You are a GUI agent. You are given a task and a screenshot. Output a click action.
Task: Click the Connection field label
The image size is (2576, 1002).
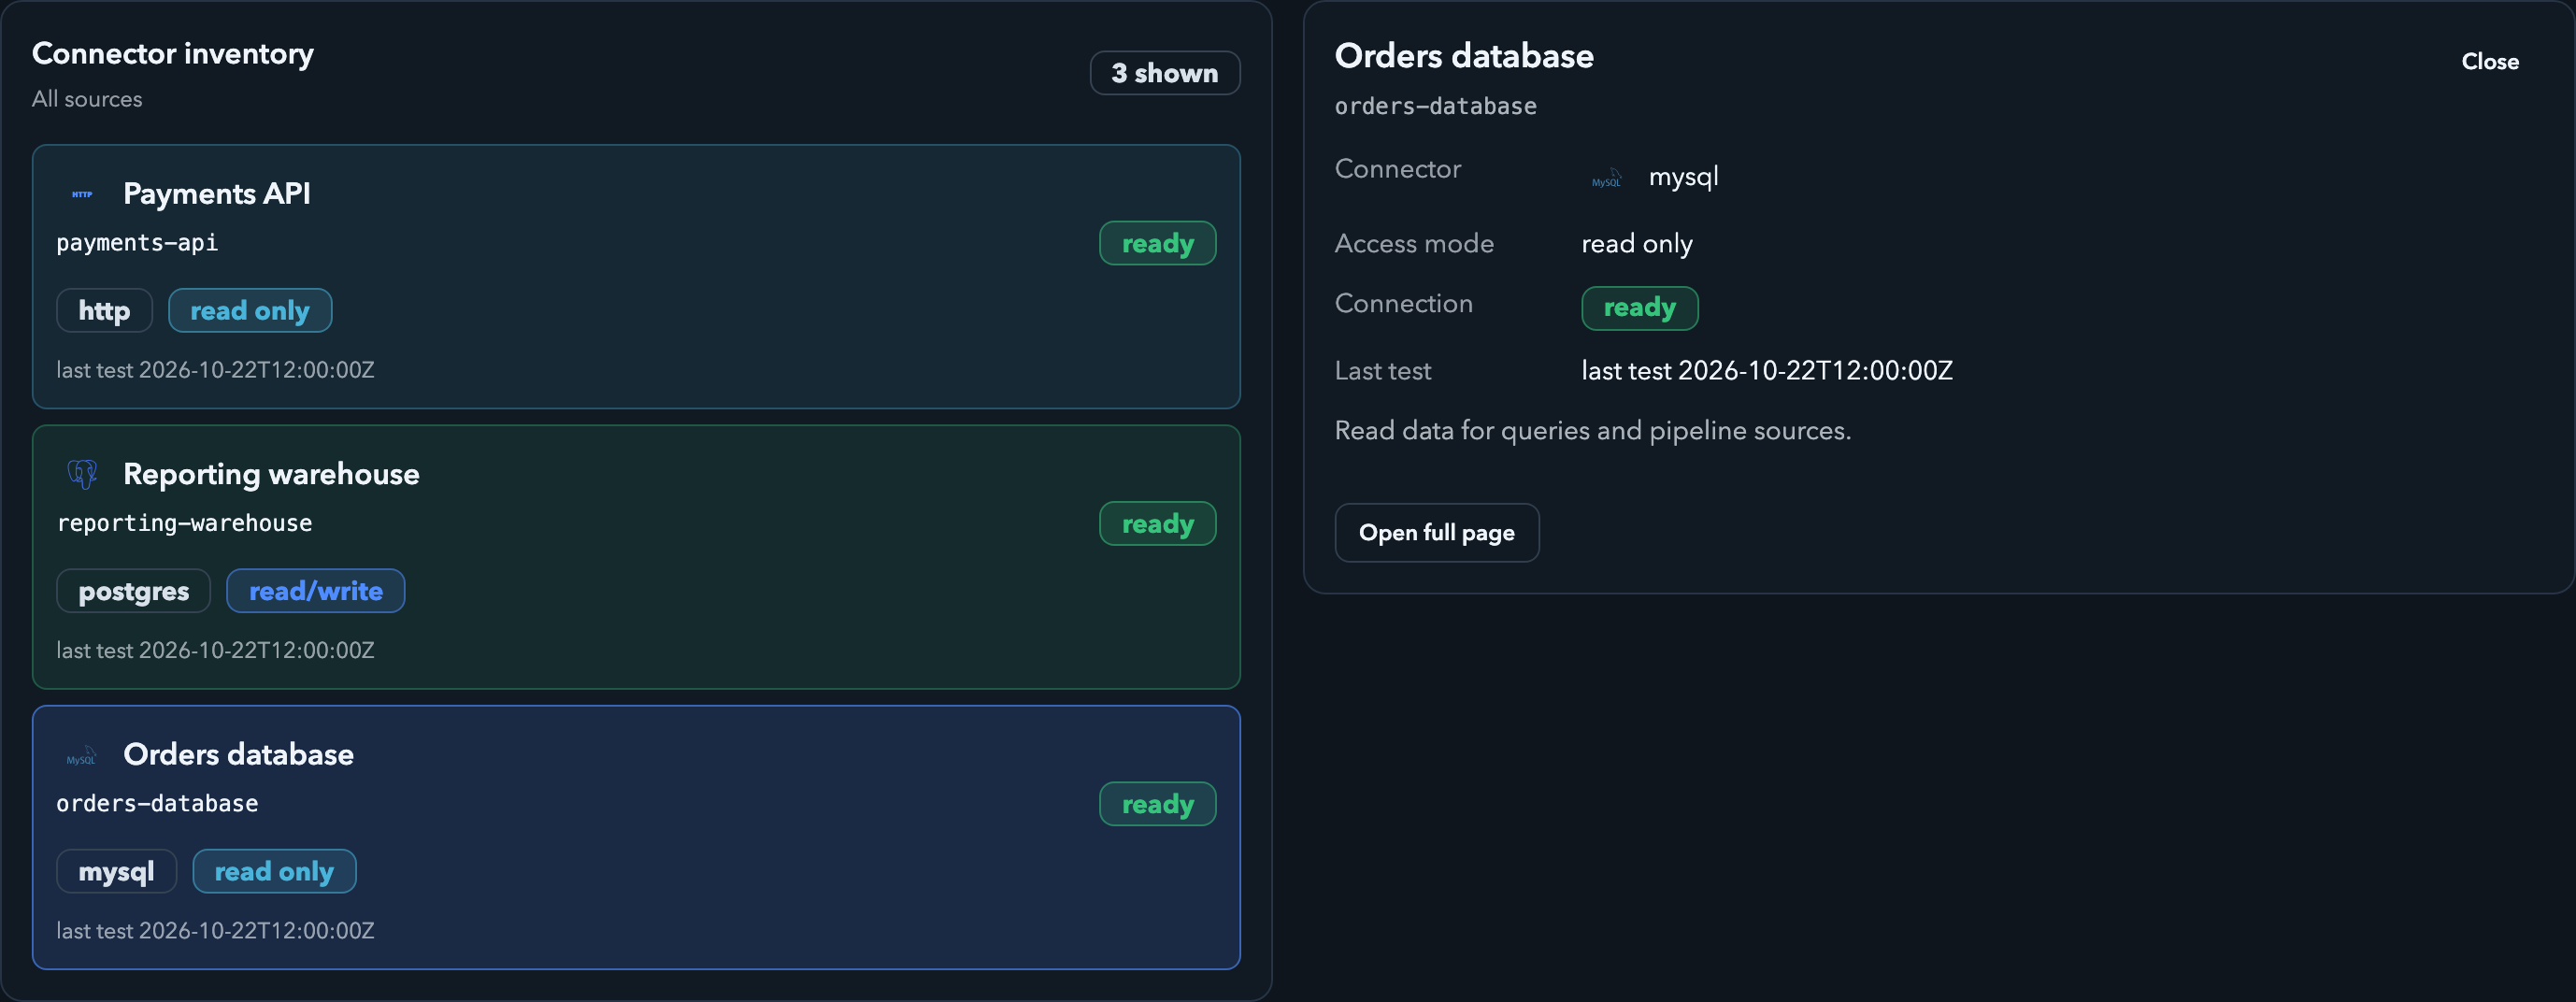(x=1404, y=304)
